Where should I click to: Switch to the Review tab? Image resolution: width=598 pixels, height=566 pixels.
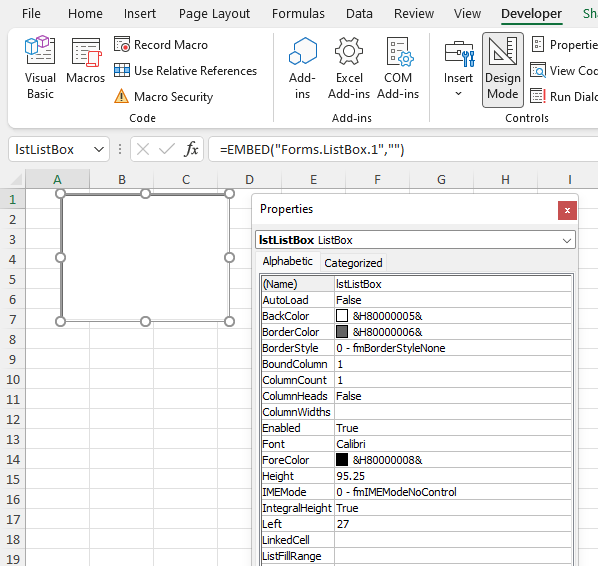414,14
